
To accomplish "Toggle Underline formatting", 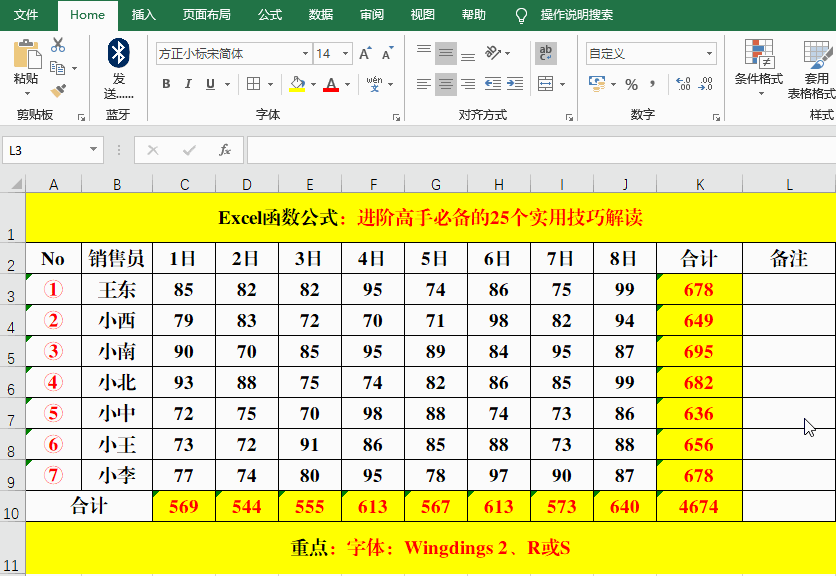I will point(210,83).
